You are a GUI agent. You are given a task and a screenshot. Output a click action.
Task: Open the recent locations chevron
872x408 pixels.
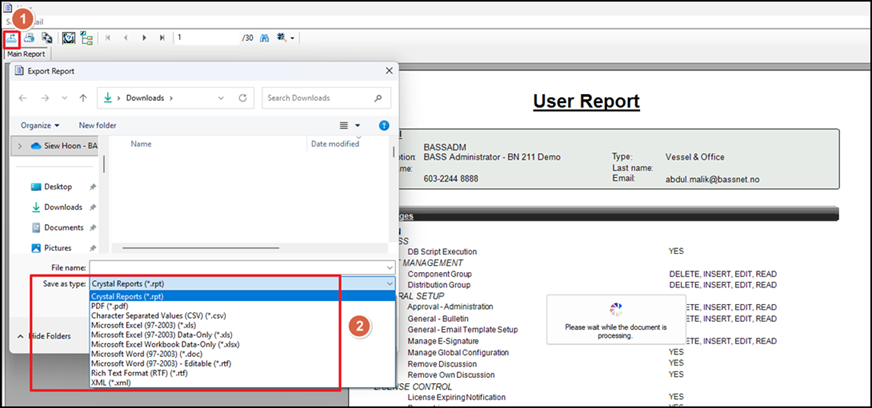coord(64,98)
